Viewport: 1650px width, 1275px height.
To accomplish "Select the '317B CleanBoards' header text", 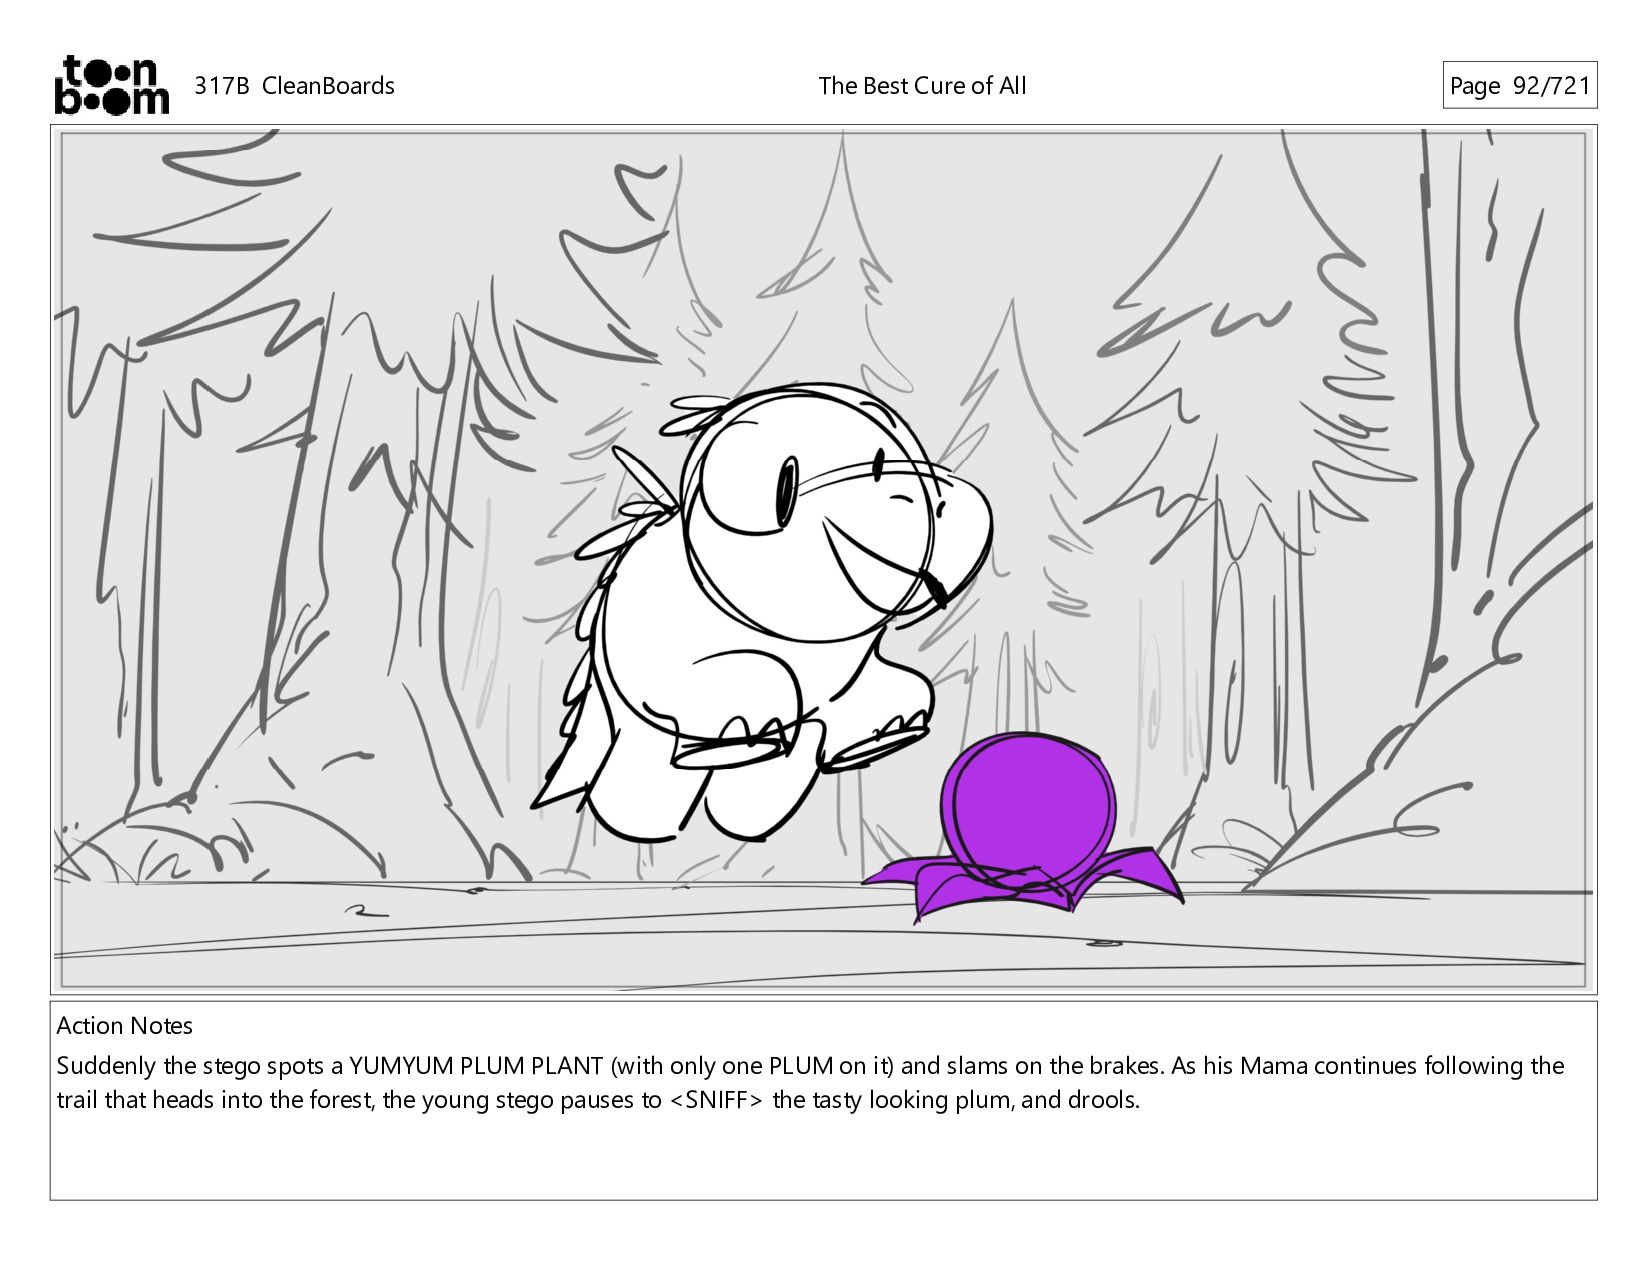I will coord(294,86).
